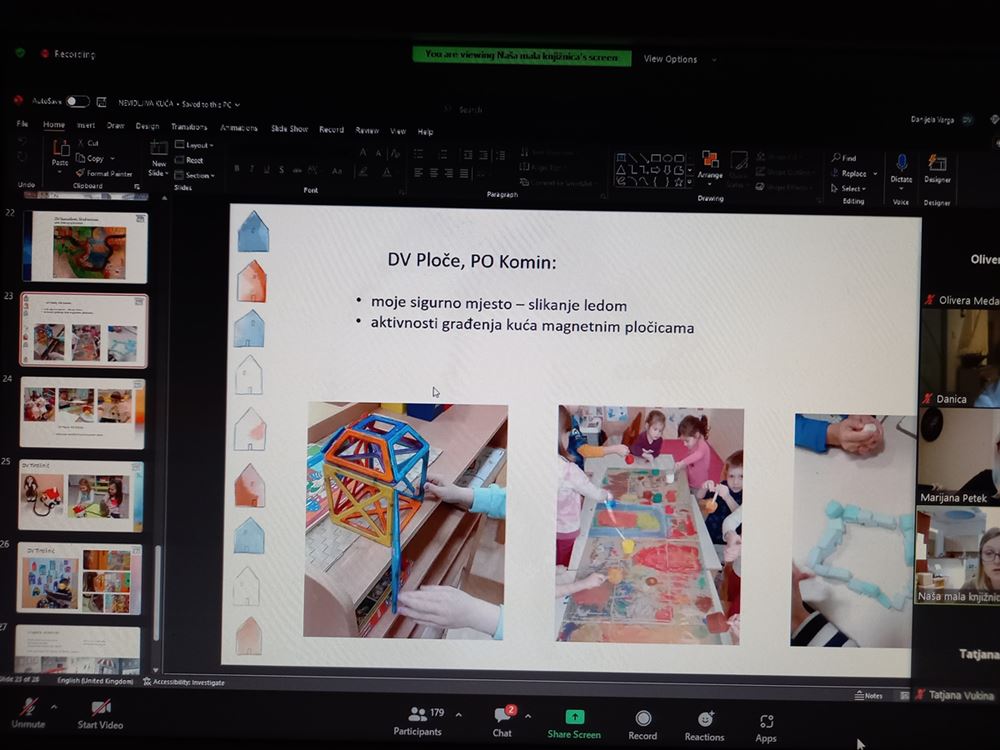The image size is (1000, 750).
Task: Toggle the Notes pane in status bar
Action: pos(869,695)
